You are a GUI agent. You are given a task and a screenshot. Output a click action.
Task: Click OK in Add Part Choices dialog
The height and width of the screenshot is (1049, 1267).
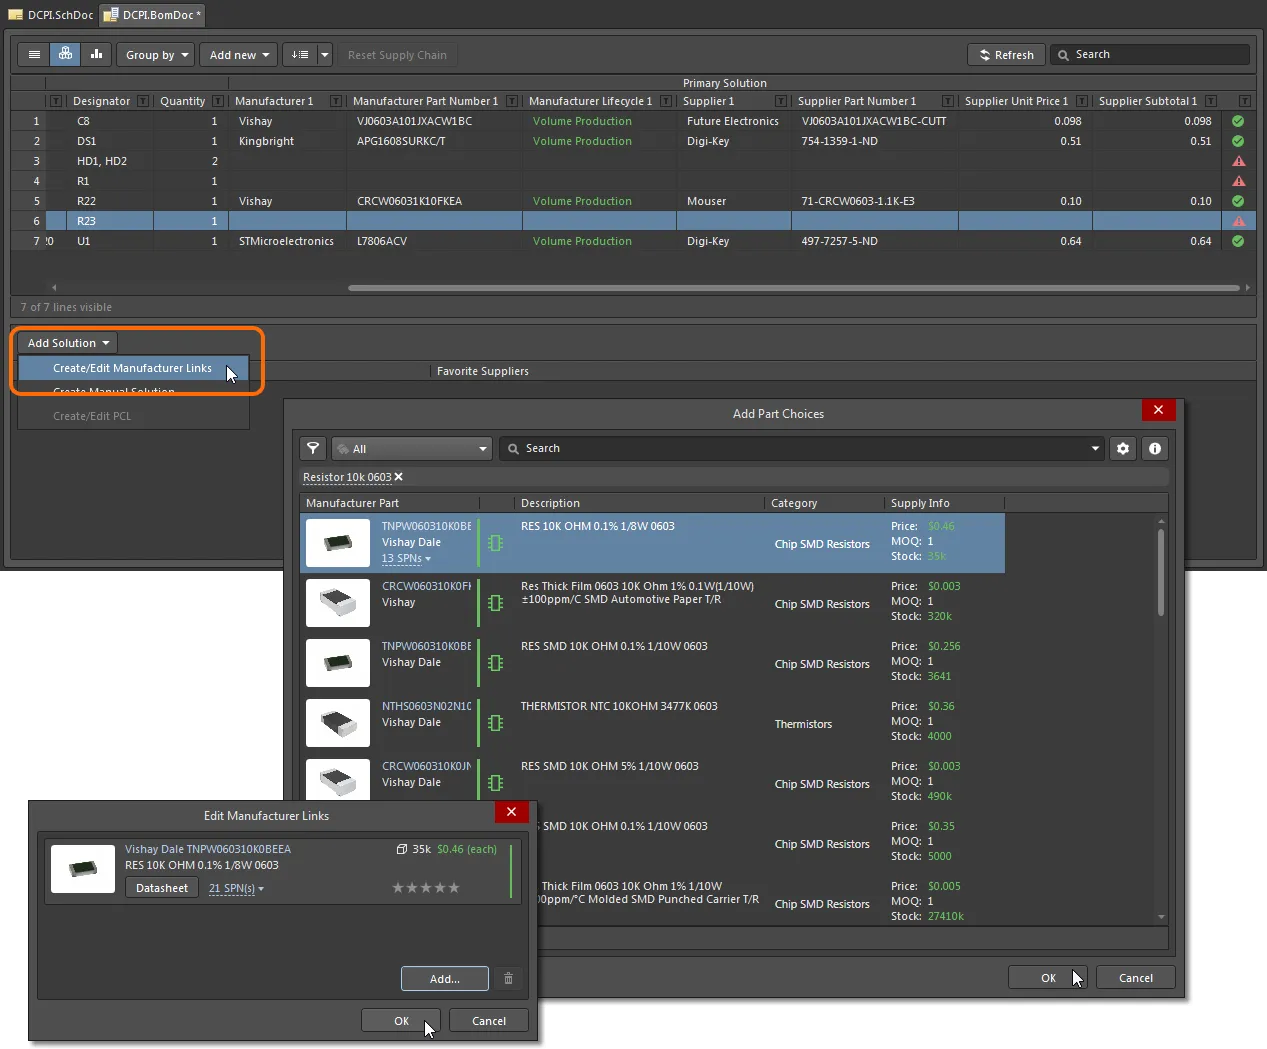pos(1048,978)
